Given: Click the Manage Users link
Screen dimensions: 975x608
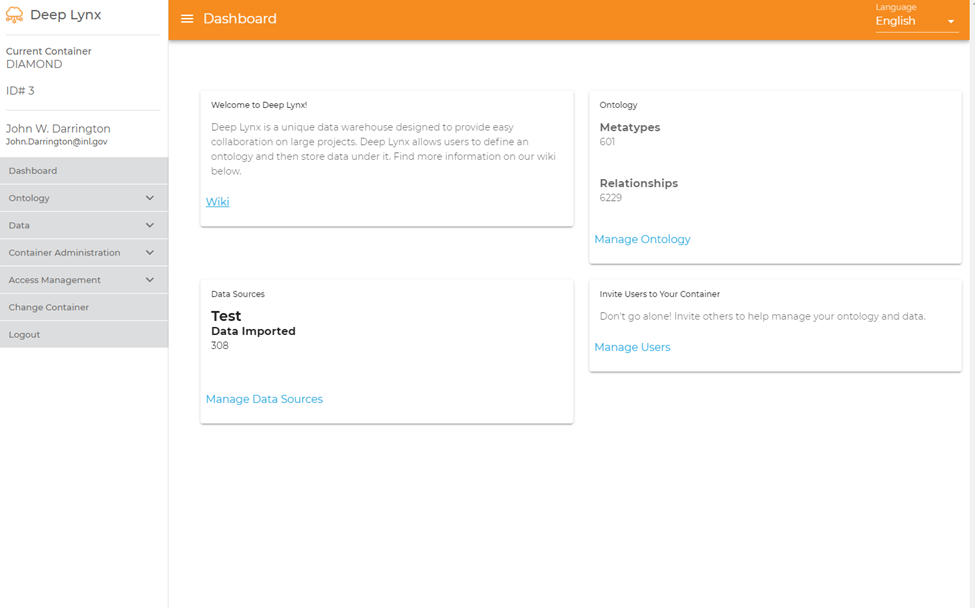Looking at the screenshot, I should (632, 348).
